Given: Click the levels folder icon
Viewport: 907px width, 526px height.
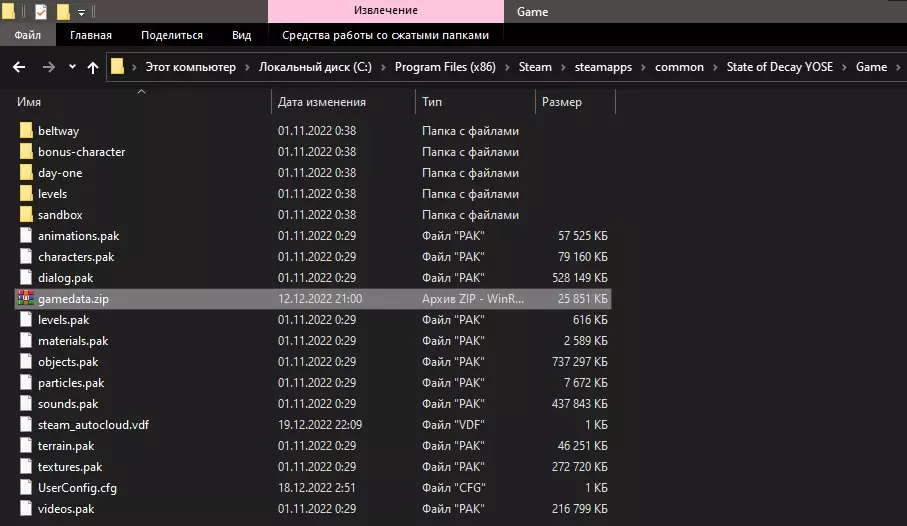Looking at the screenshot, I should [26, 193].
